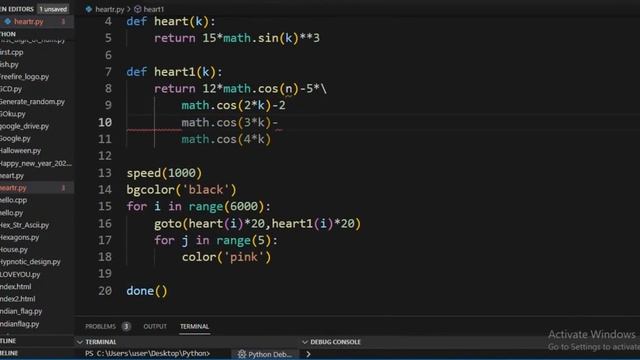
Task: Click 'heart1' in the line 7 definition
Action: [175, 72]
